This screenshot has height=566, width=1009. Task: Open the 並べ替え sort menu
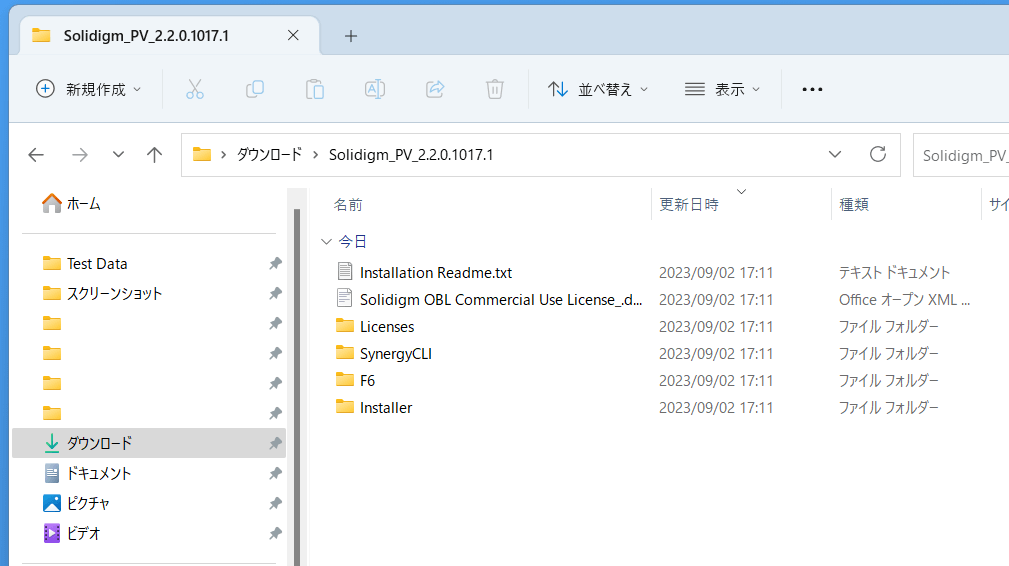click(x=597, y=89)
